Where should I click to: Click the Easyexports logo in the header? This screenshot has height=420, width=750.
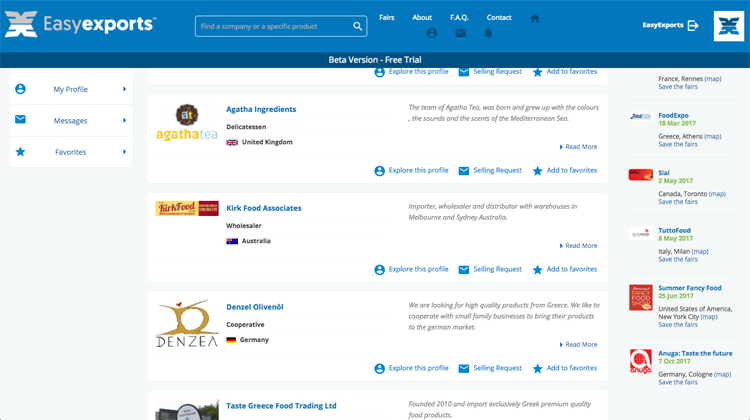[80, 24]
